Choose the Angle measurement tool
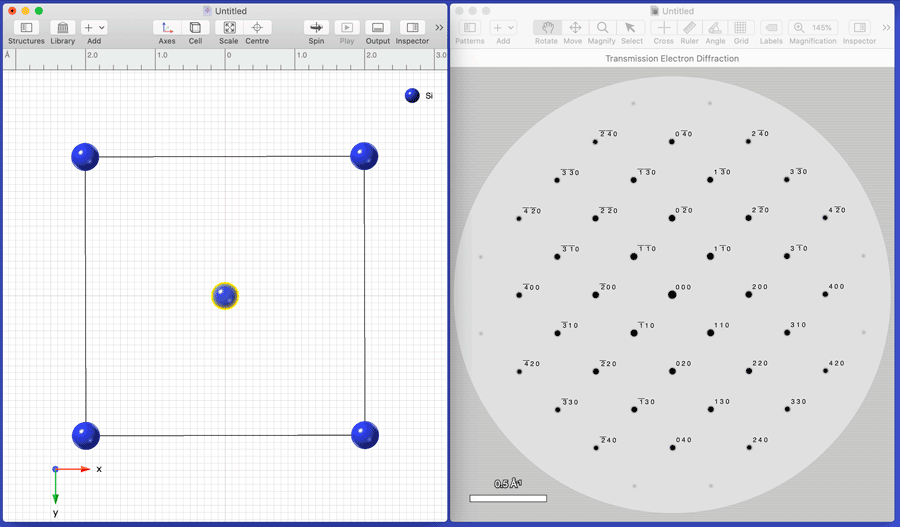Image resolution: width=900 pixels, height=527 pixels. coord(714,28)
